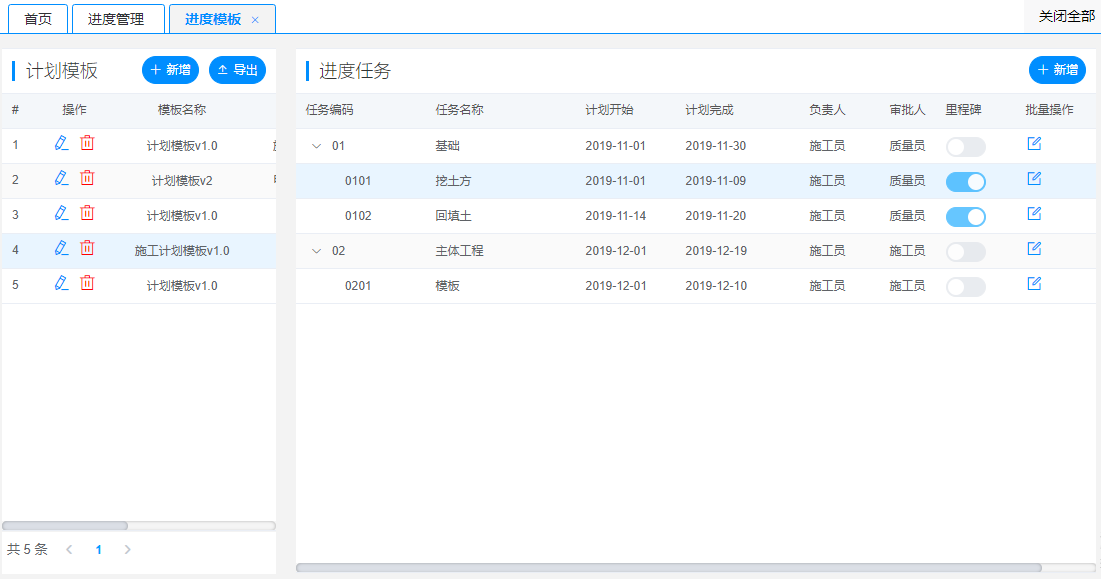Collapse task group 01 基础
Image resolution: width=1101 pixels, height=579 pixels.
click(317, 146)
